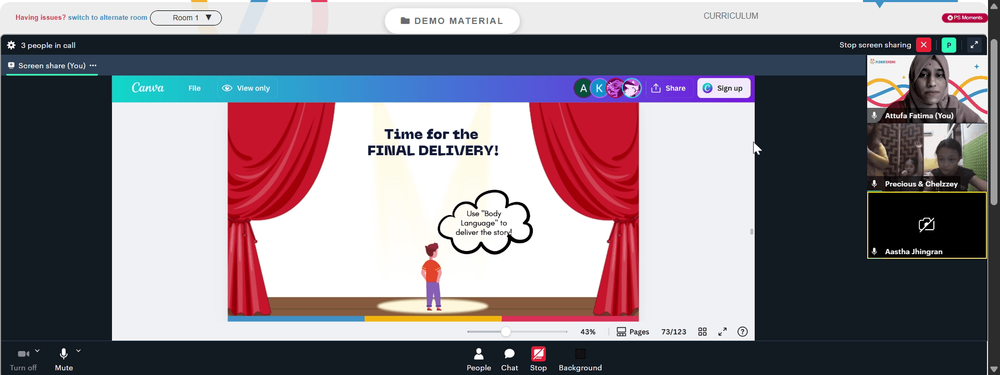Select the Screen share (You) tab
This screenshot has width=1000, height=375.
52,66
